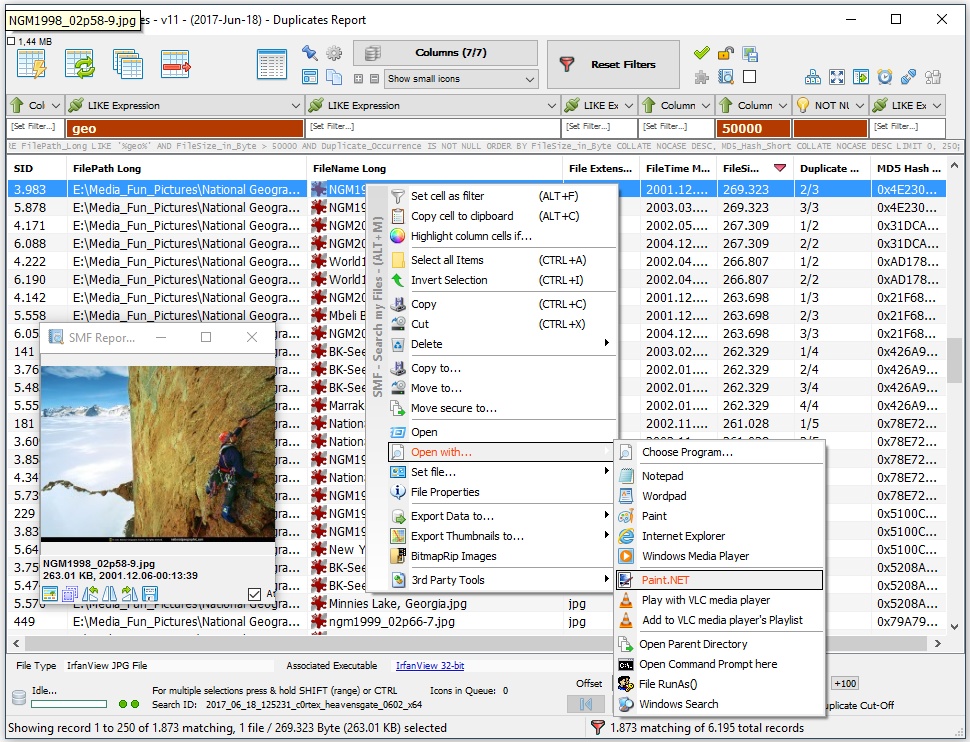This screenshot has height=742, width=970.
Task: Open the NOT NULL filter type dropdown
Action: 830,105
